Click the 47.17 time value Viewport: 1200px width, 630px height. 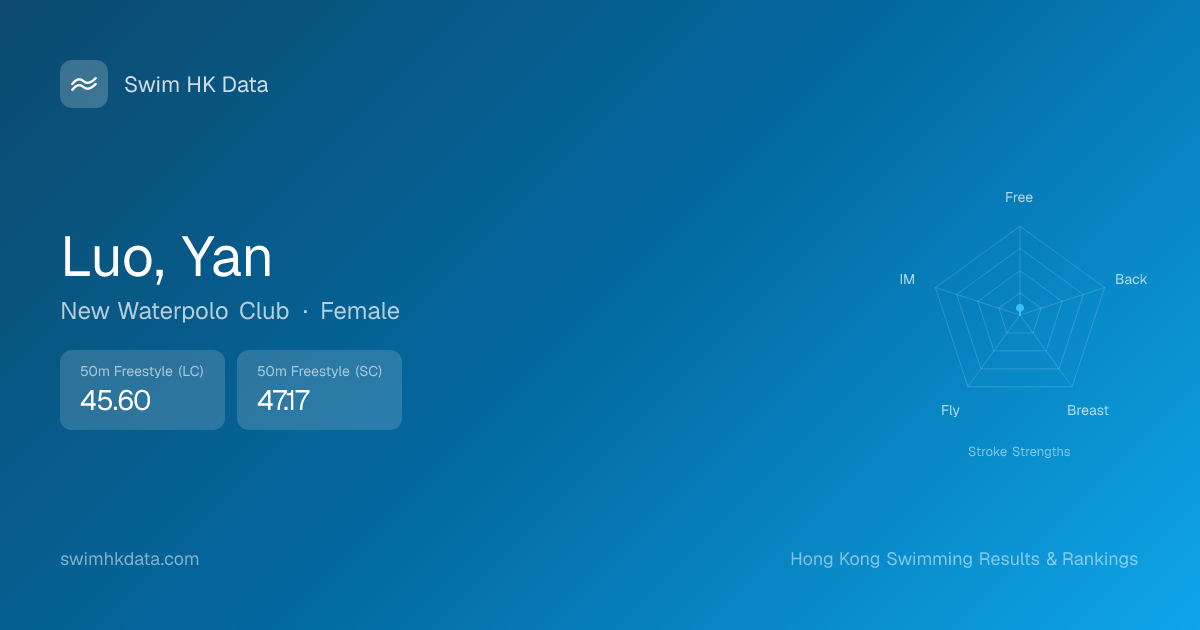point(283,401)
